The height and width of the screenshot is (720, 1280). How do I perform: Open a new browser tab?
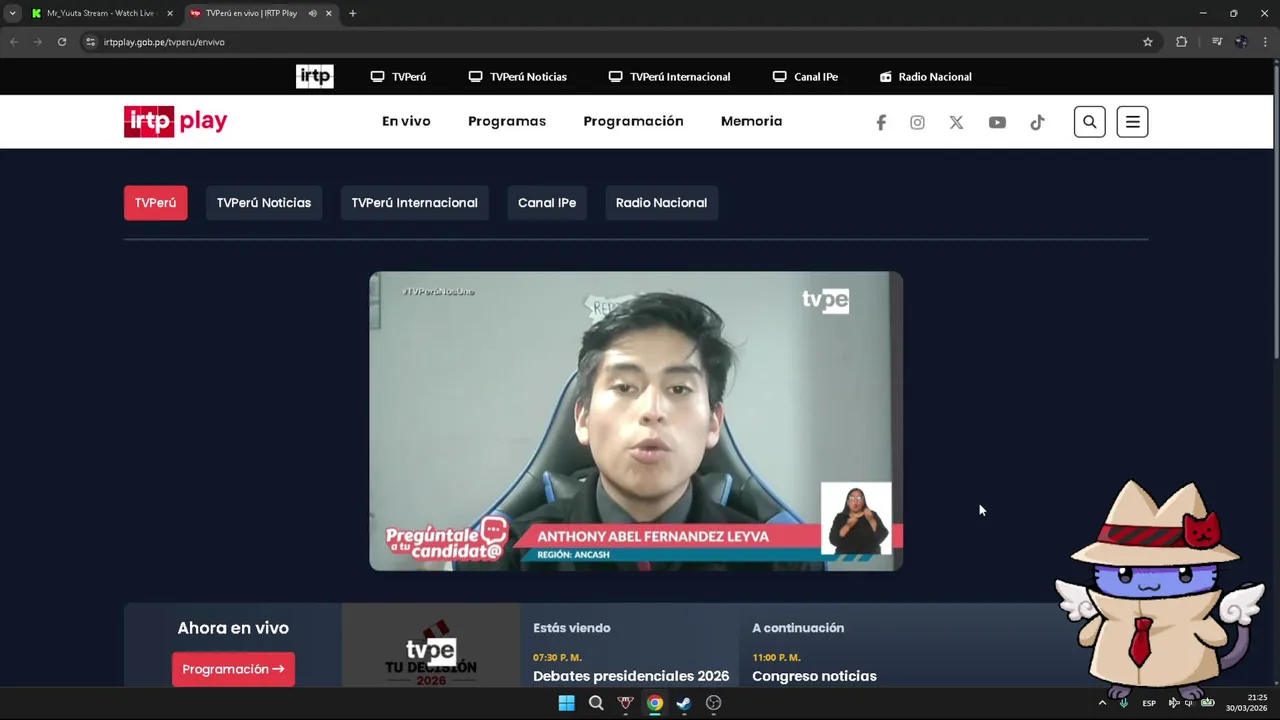point(352,13)
